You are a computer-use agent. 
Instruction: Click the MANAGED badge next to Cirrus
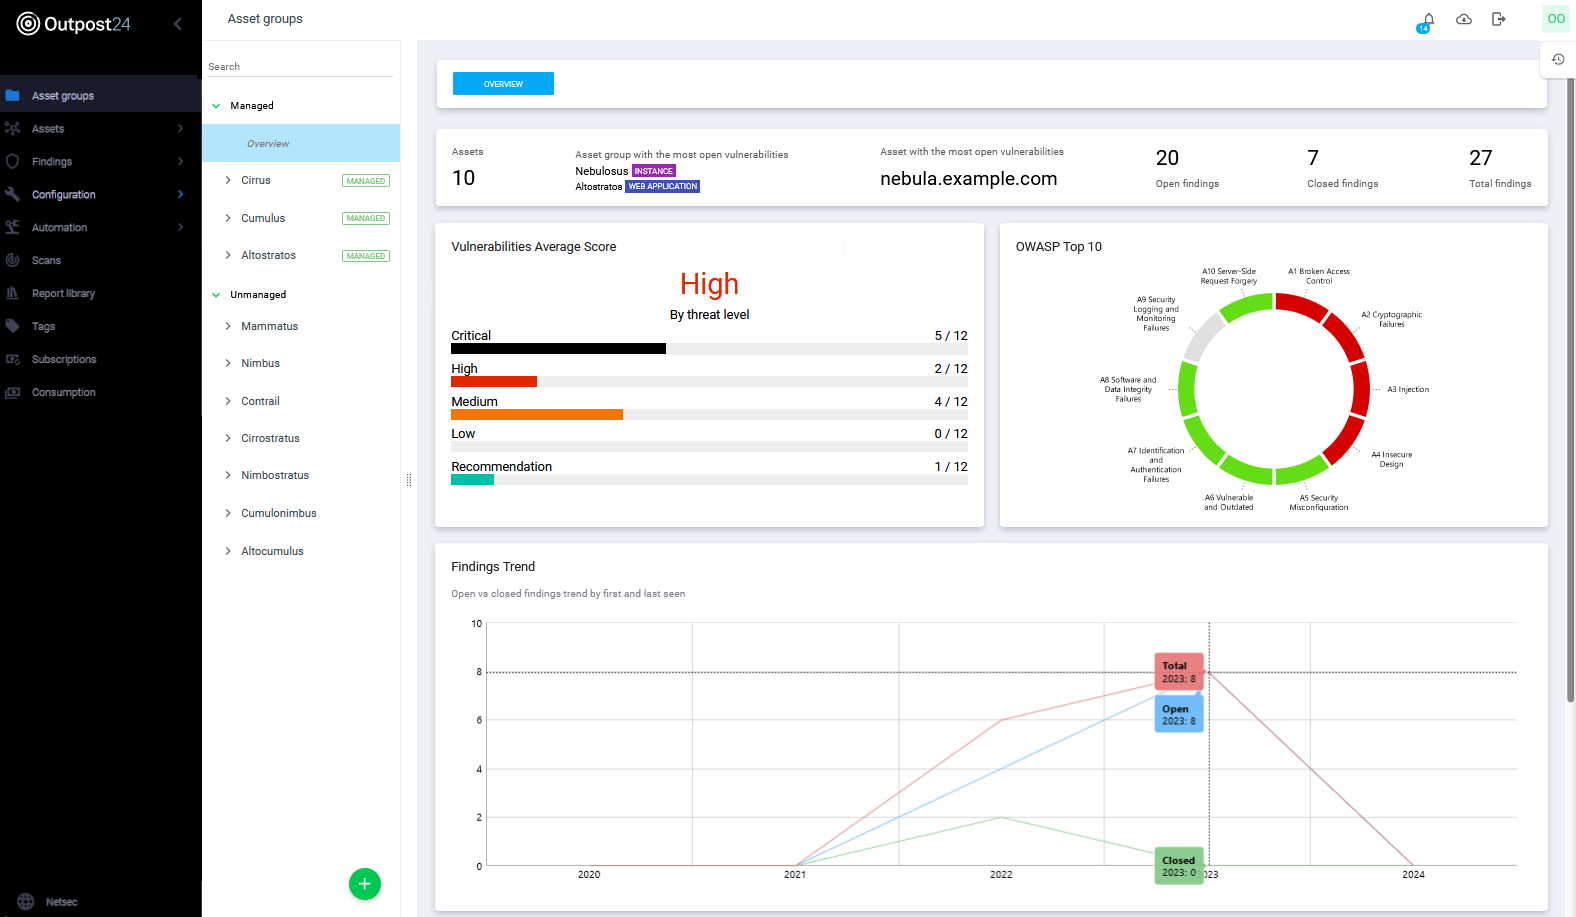(366, 181)
